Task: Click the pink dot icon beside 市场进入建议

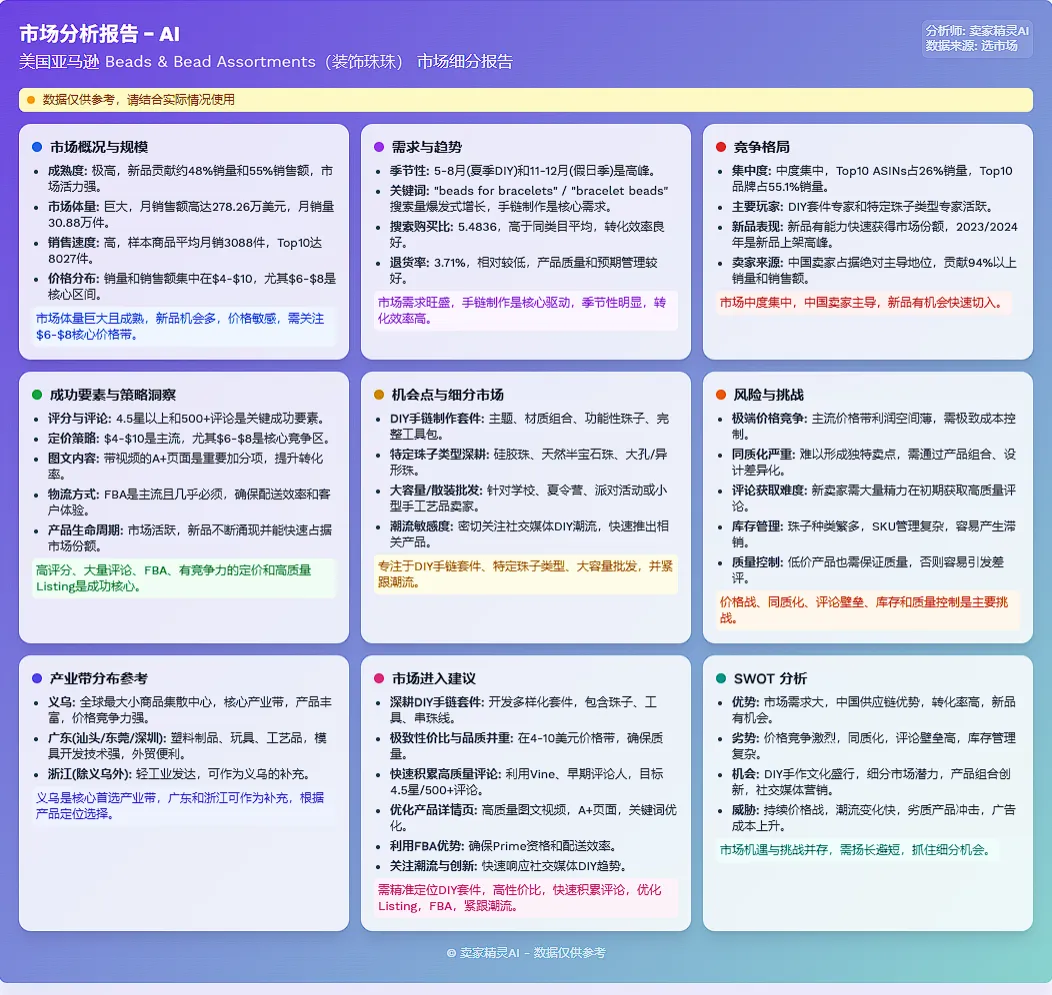Action: (379, 679)
